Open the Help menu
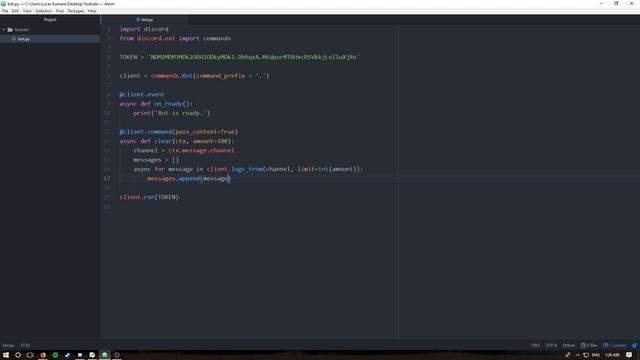 pyautogui.click(x=92, y=11)
